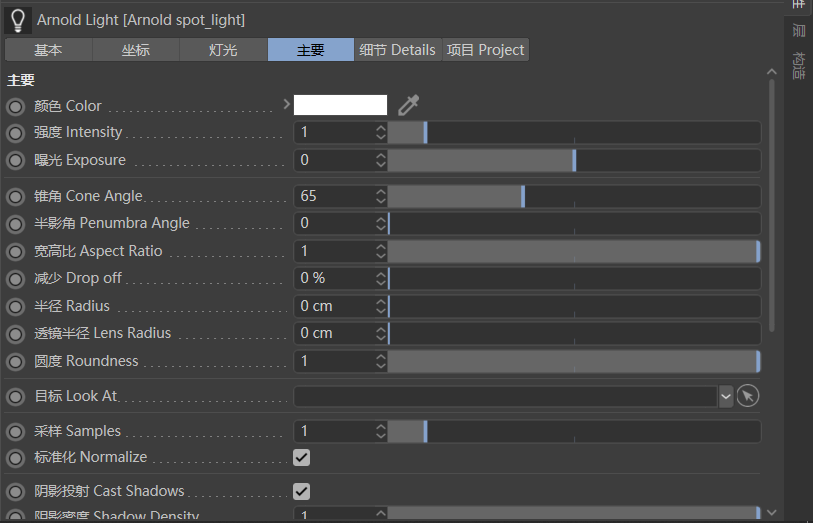
Task: Click the Color animation keyframe dot
Action: pyautogui.click(x=16, y=107)
